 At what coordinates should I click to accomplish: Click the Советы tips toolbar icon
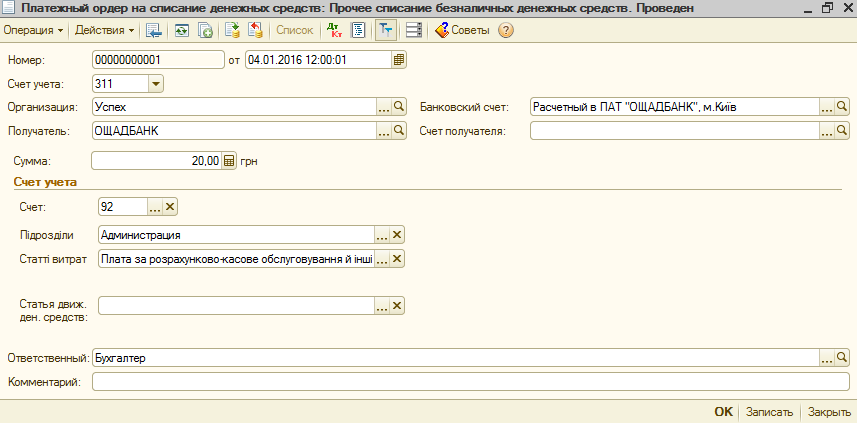[x=462, y=30]
